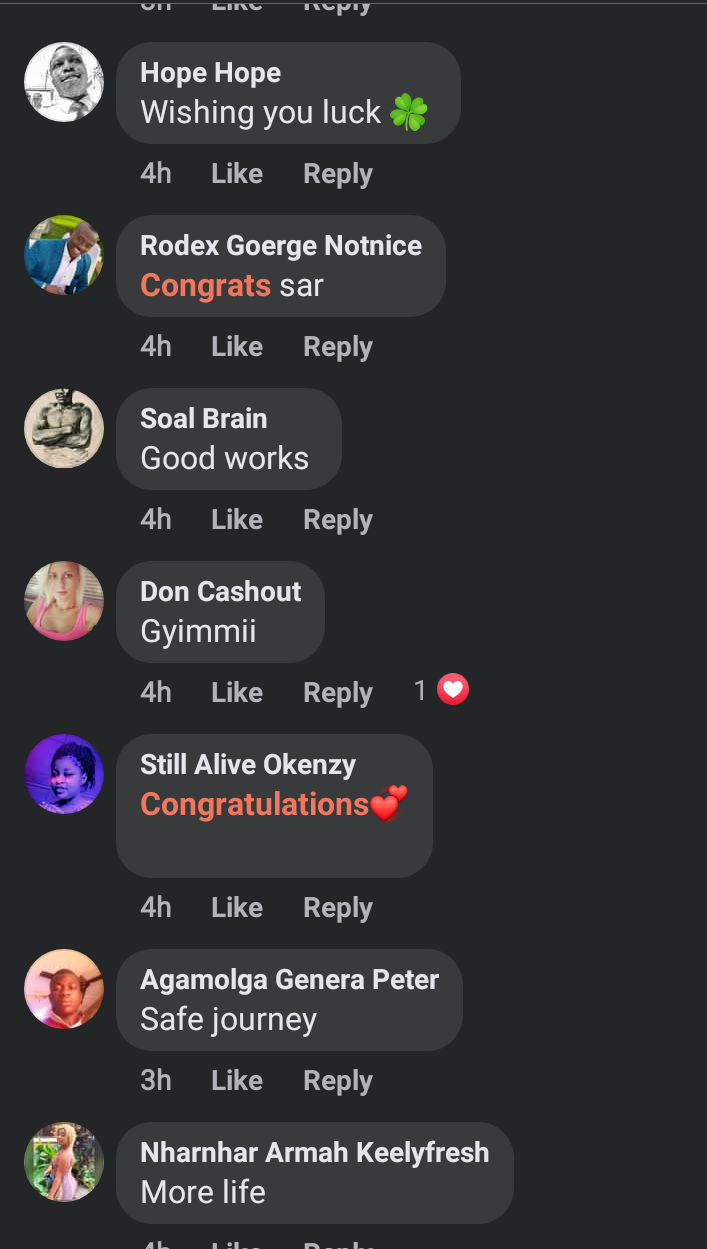Reply to Rodex Goerge Notnice's comment
707x1249 pixels.
click(338, 347)
